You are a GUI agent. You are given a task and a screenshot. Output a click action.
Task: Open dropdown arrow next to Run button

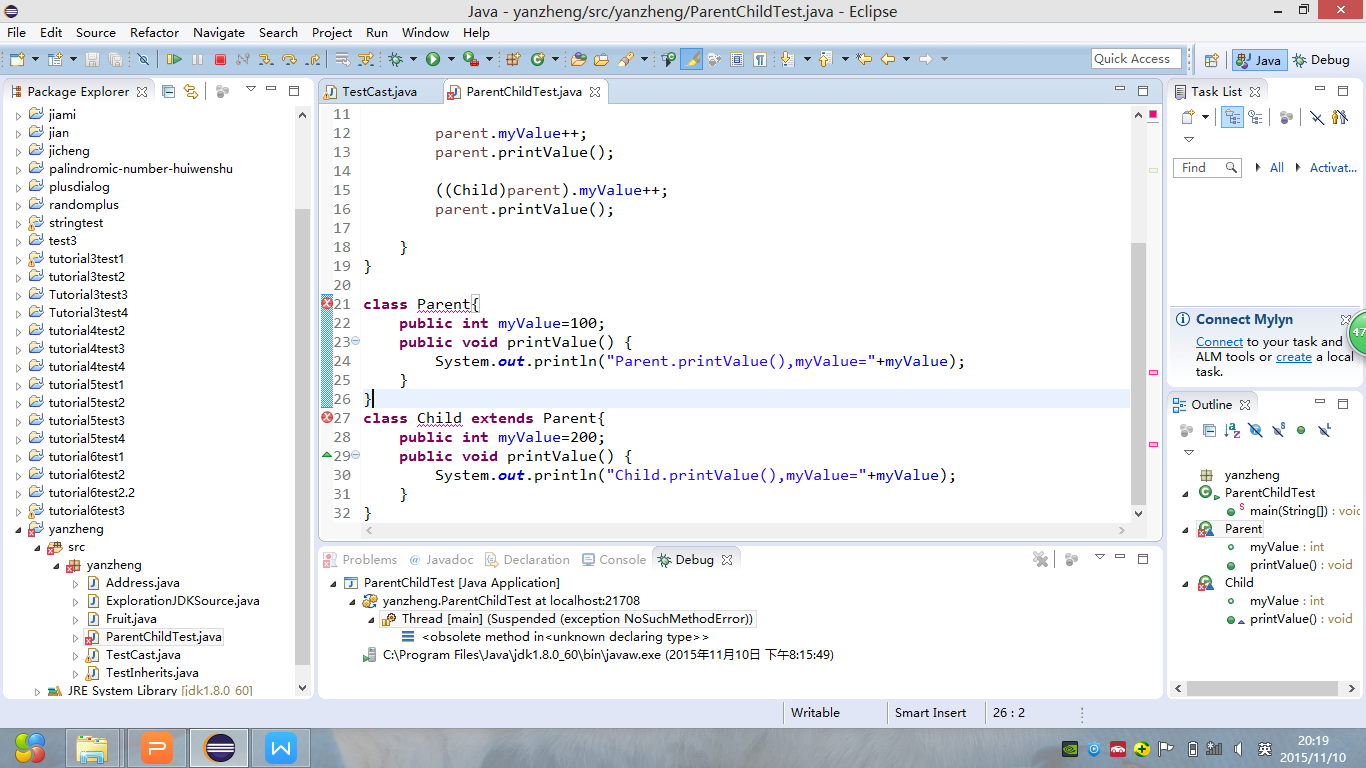tap(451, 59)
